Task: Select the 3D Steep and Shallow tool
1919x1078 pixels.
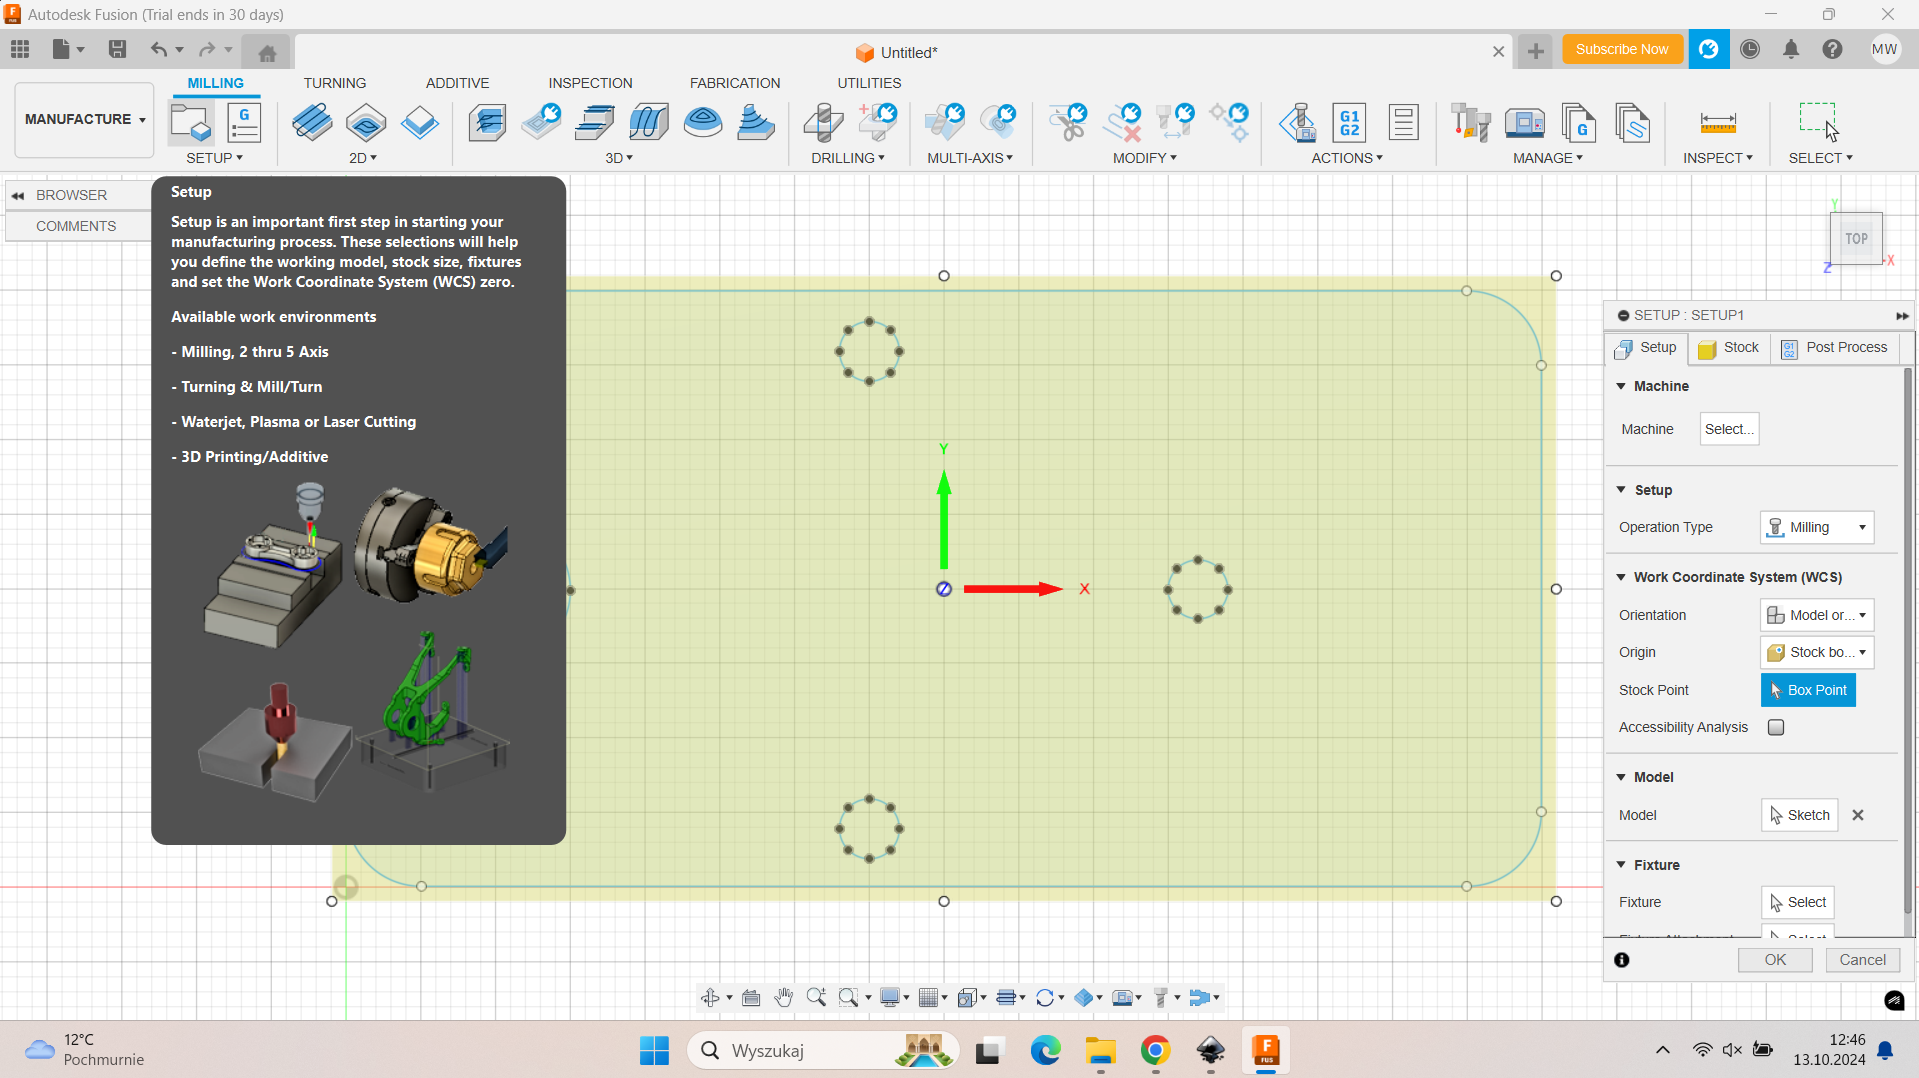Action: click(x=542, y=123)
